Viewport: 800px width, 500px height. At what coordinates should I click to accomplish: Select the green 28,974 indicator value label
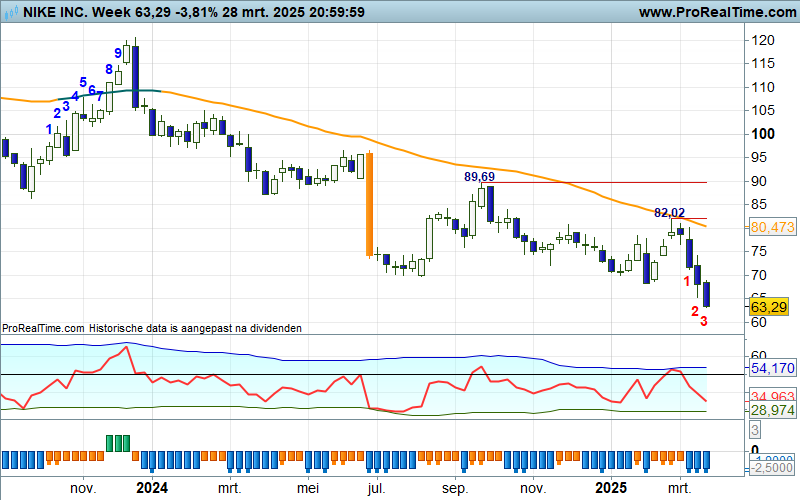[771, 412]
